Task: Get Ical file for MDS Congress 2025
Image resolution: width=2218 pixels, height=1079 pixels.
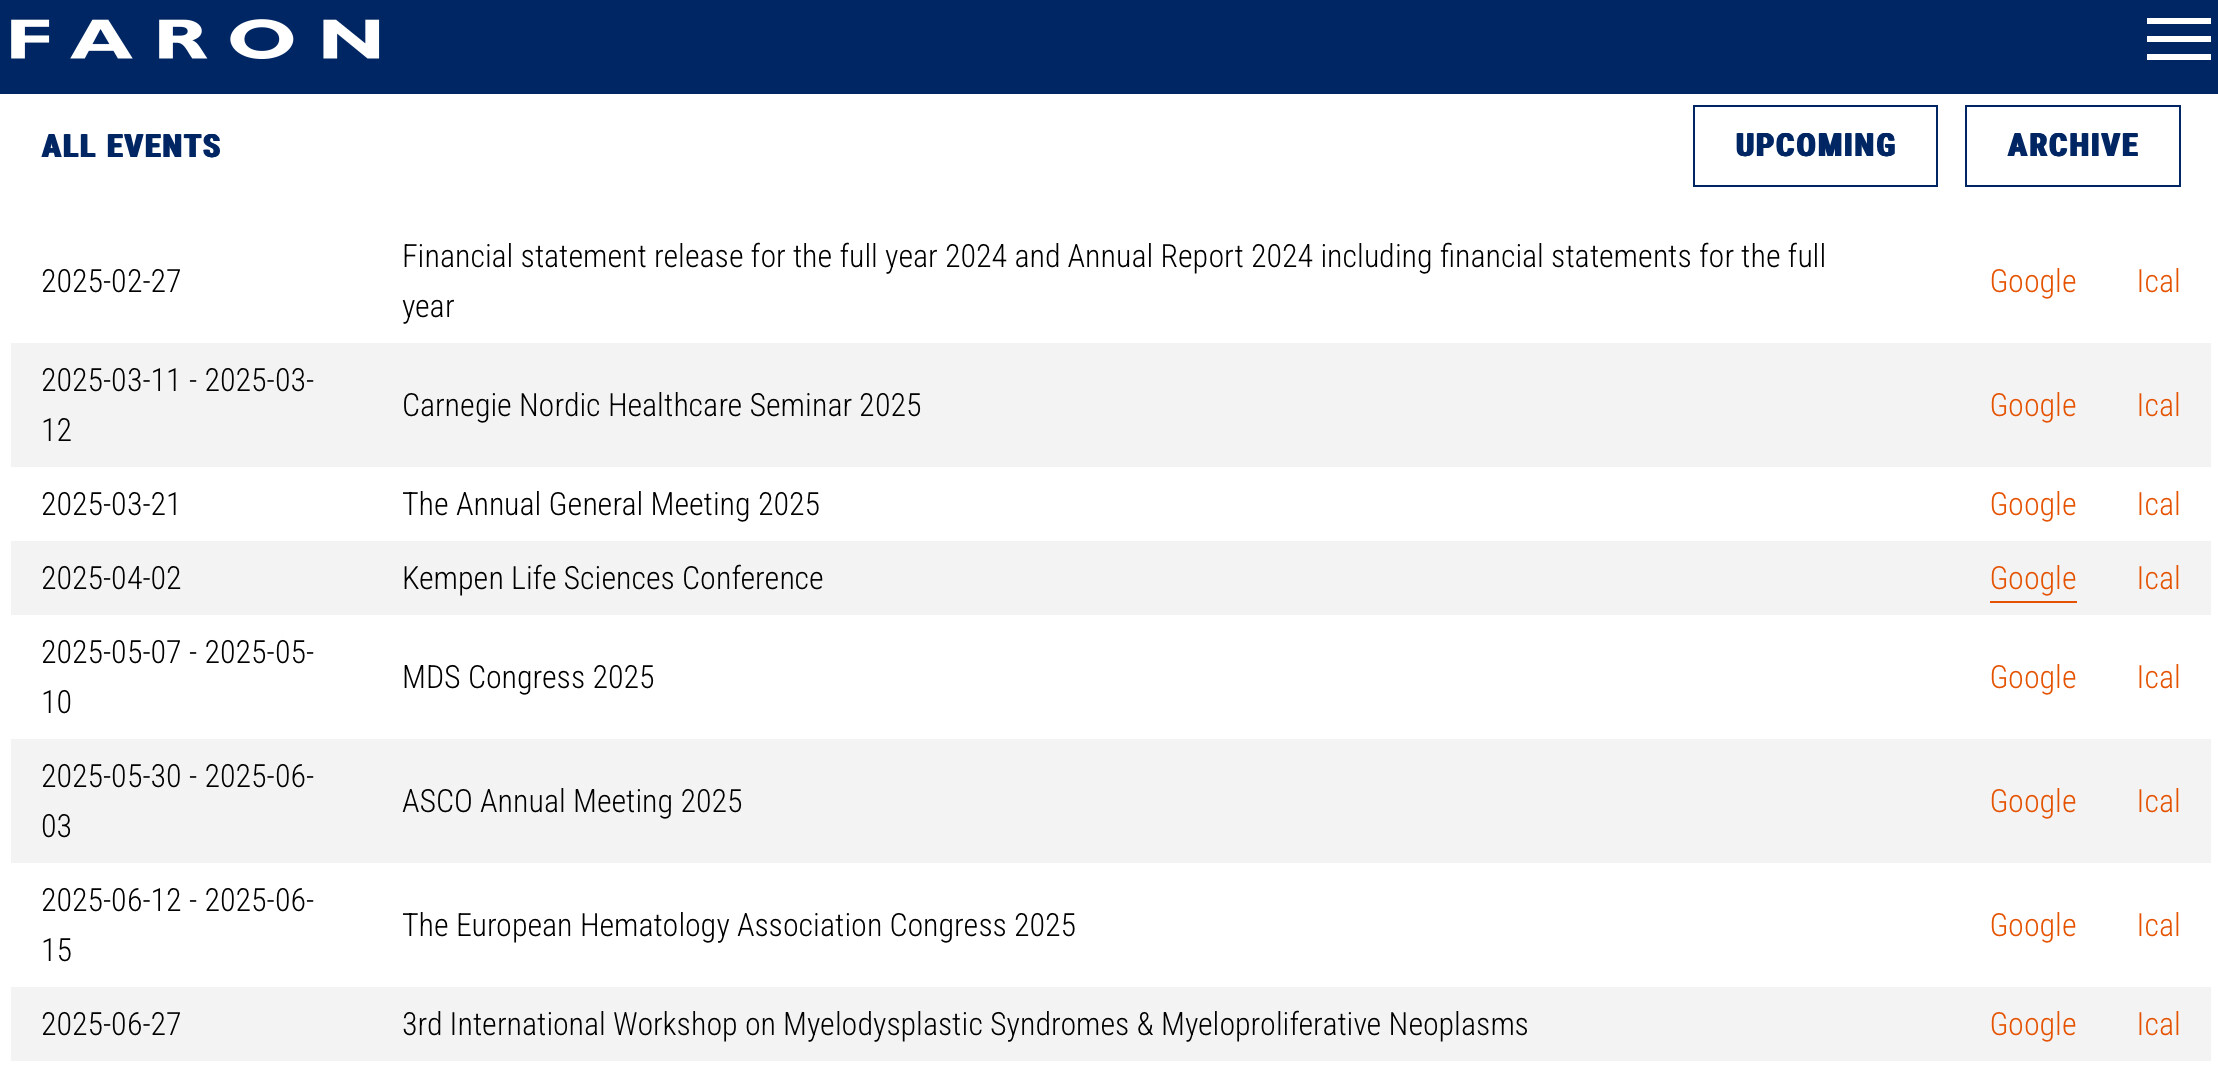Action: 2158,678
